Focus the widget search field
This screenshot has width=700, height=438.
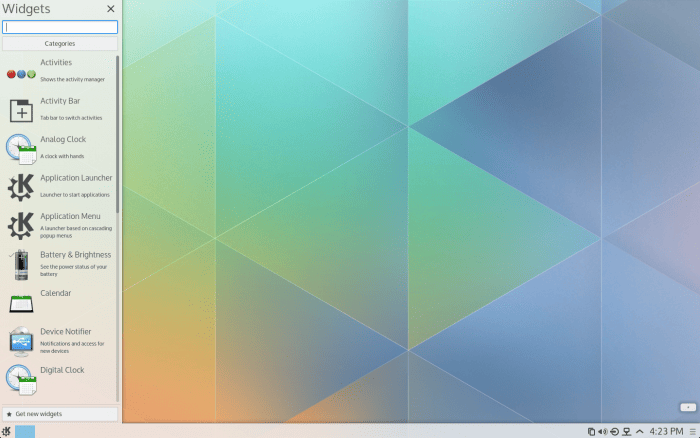(x=60, y=27)
